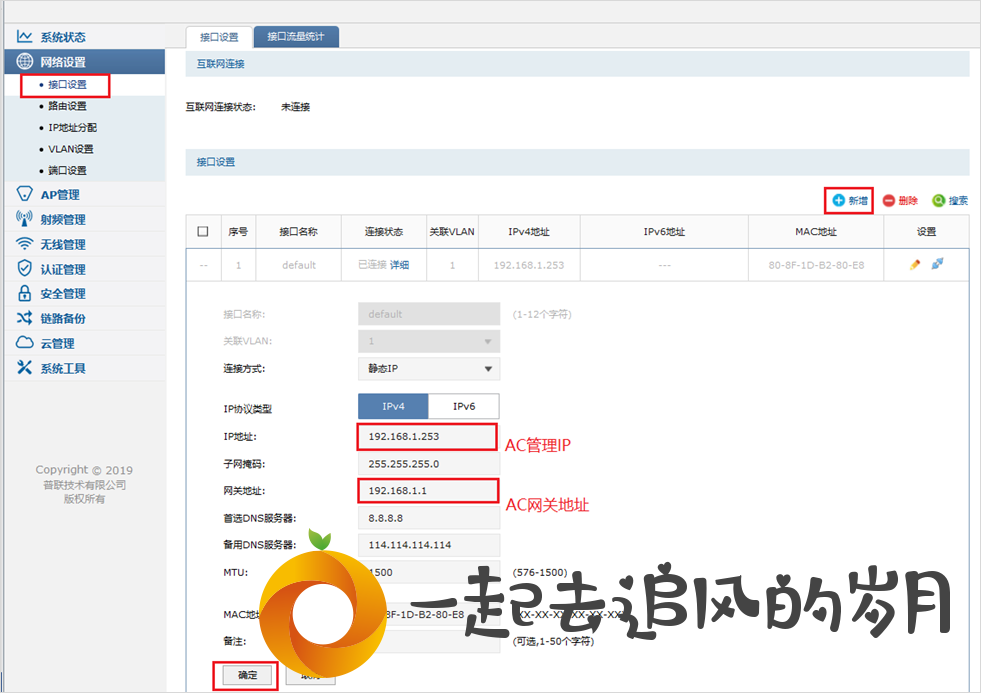
Task: Tick the select-all checkbox in table header
Action: [203, 232]
